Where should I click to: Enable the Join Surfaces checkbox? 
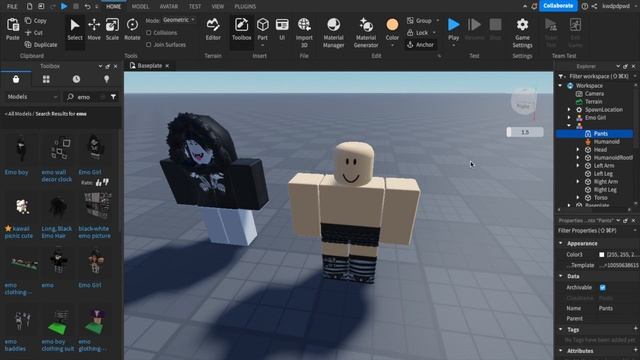[x=149, y=44]
